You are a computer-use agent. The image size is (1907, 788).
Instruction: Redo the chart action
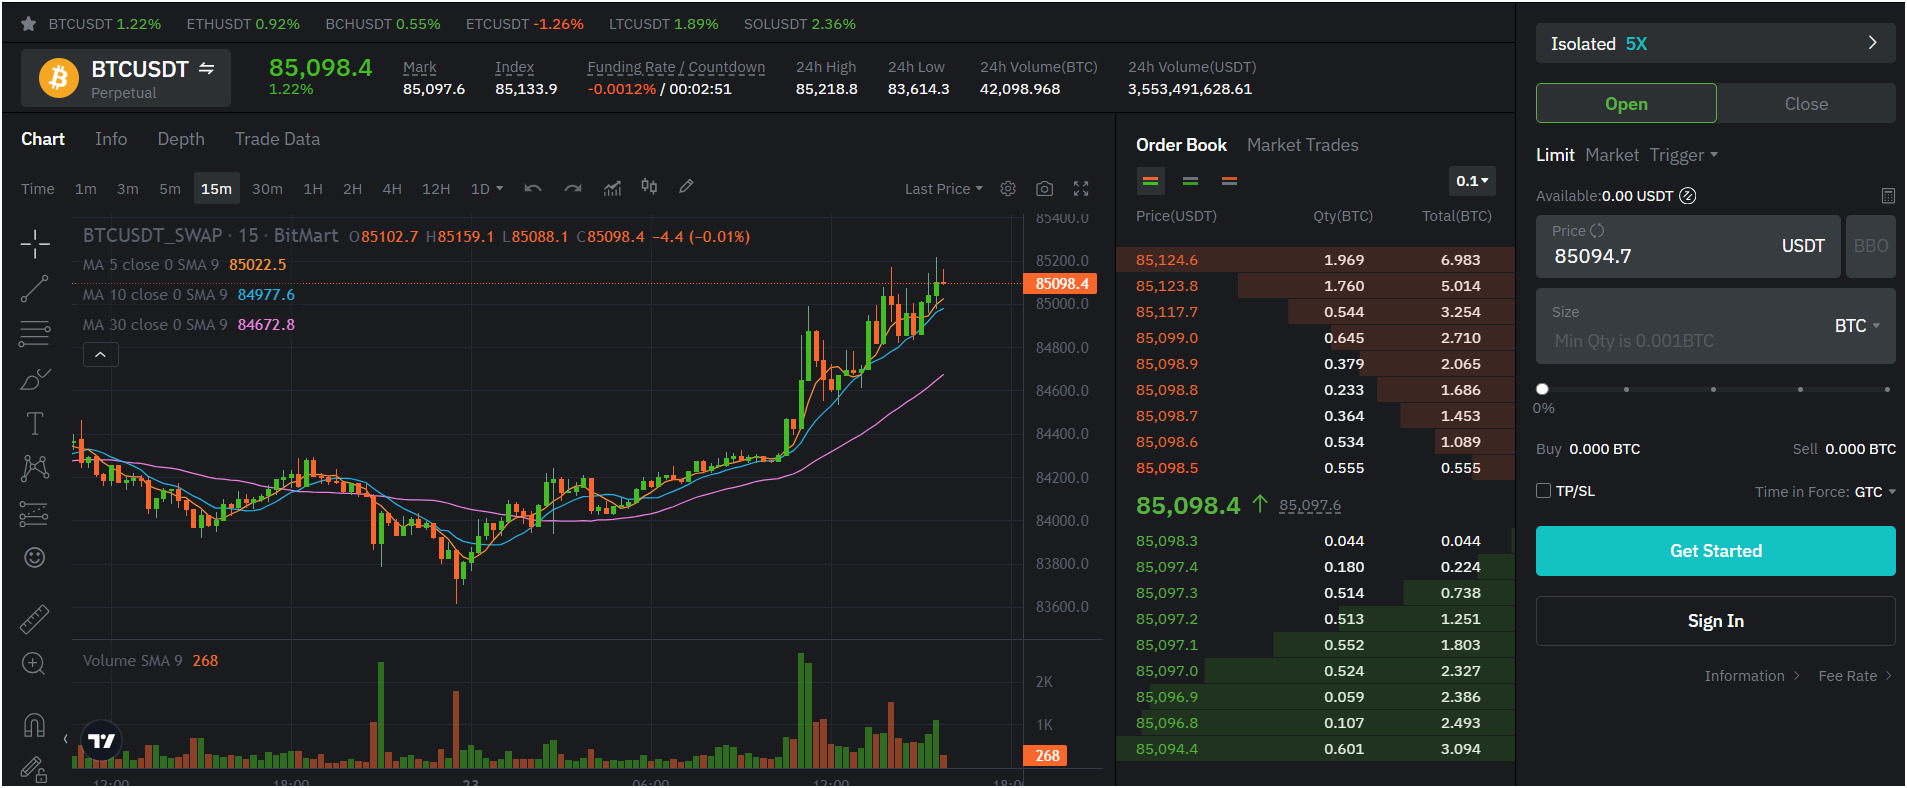(572, 188)
